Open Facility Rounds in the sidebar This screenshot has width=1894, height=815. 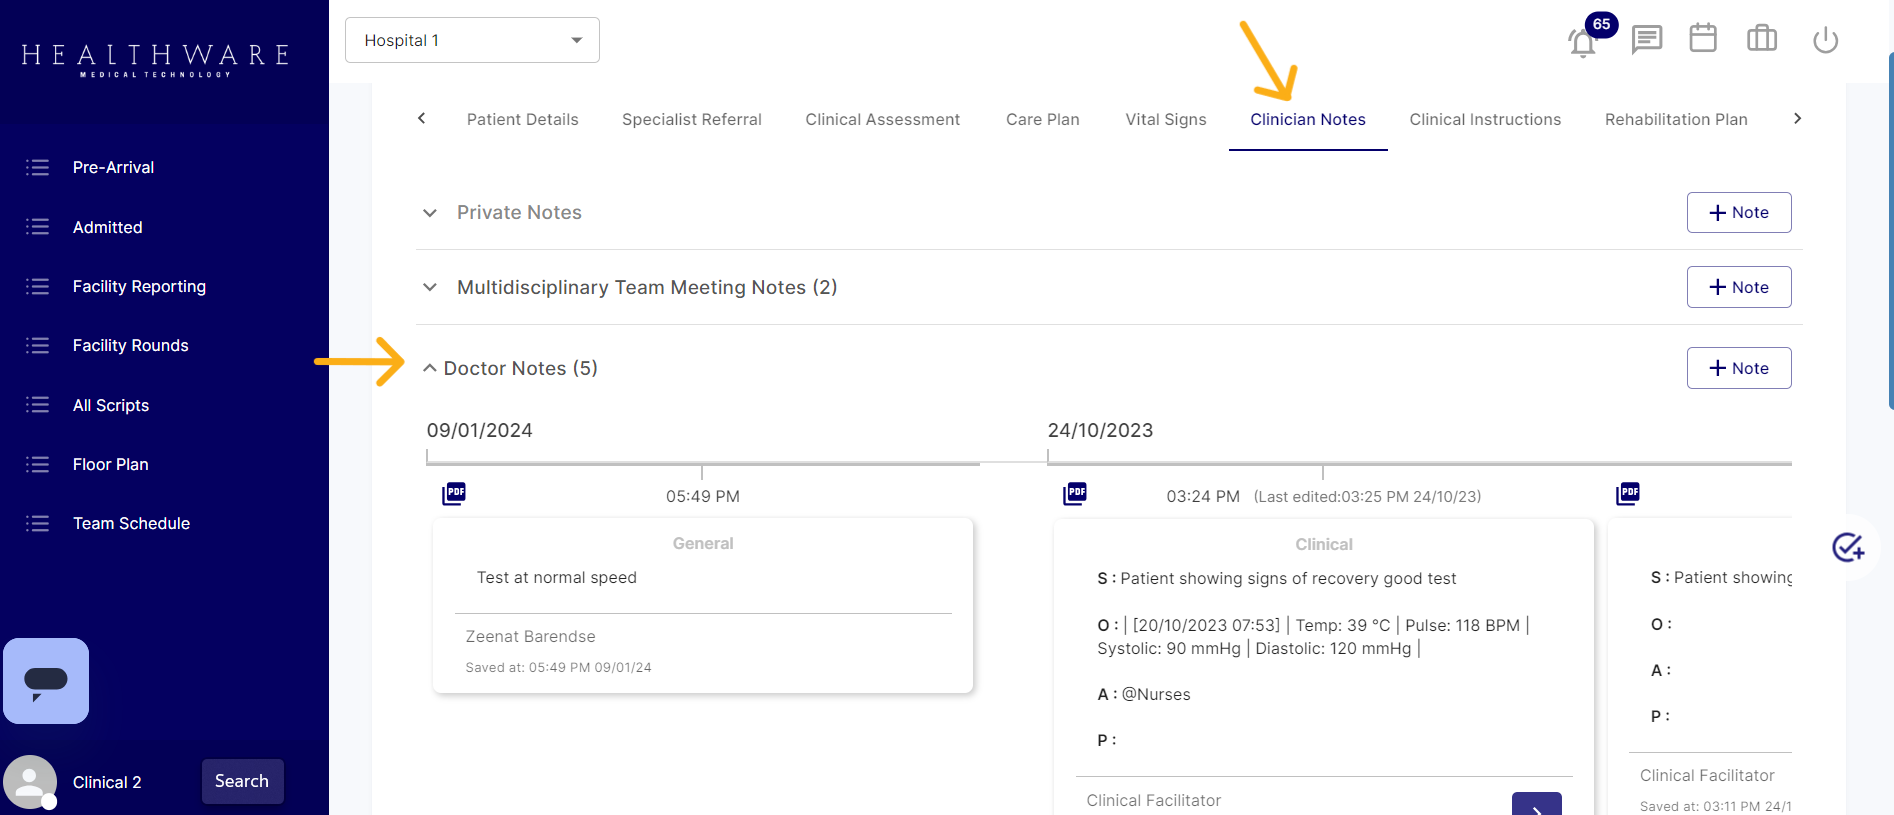[x=130, y=346]
